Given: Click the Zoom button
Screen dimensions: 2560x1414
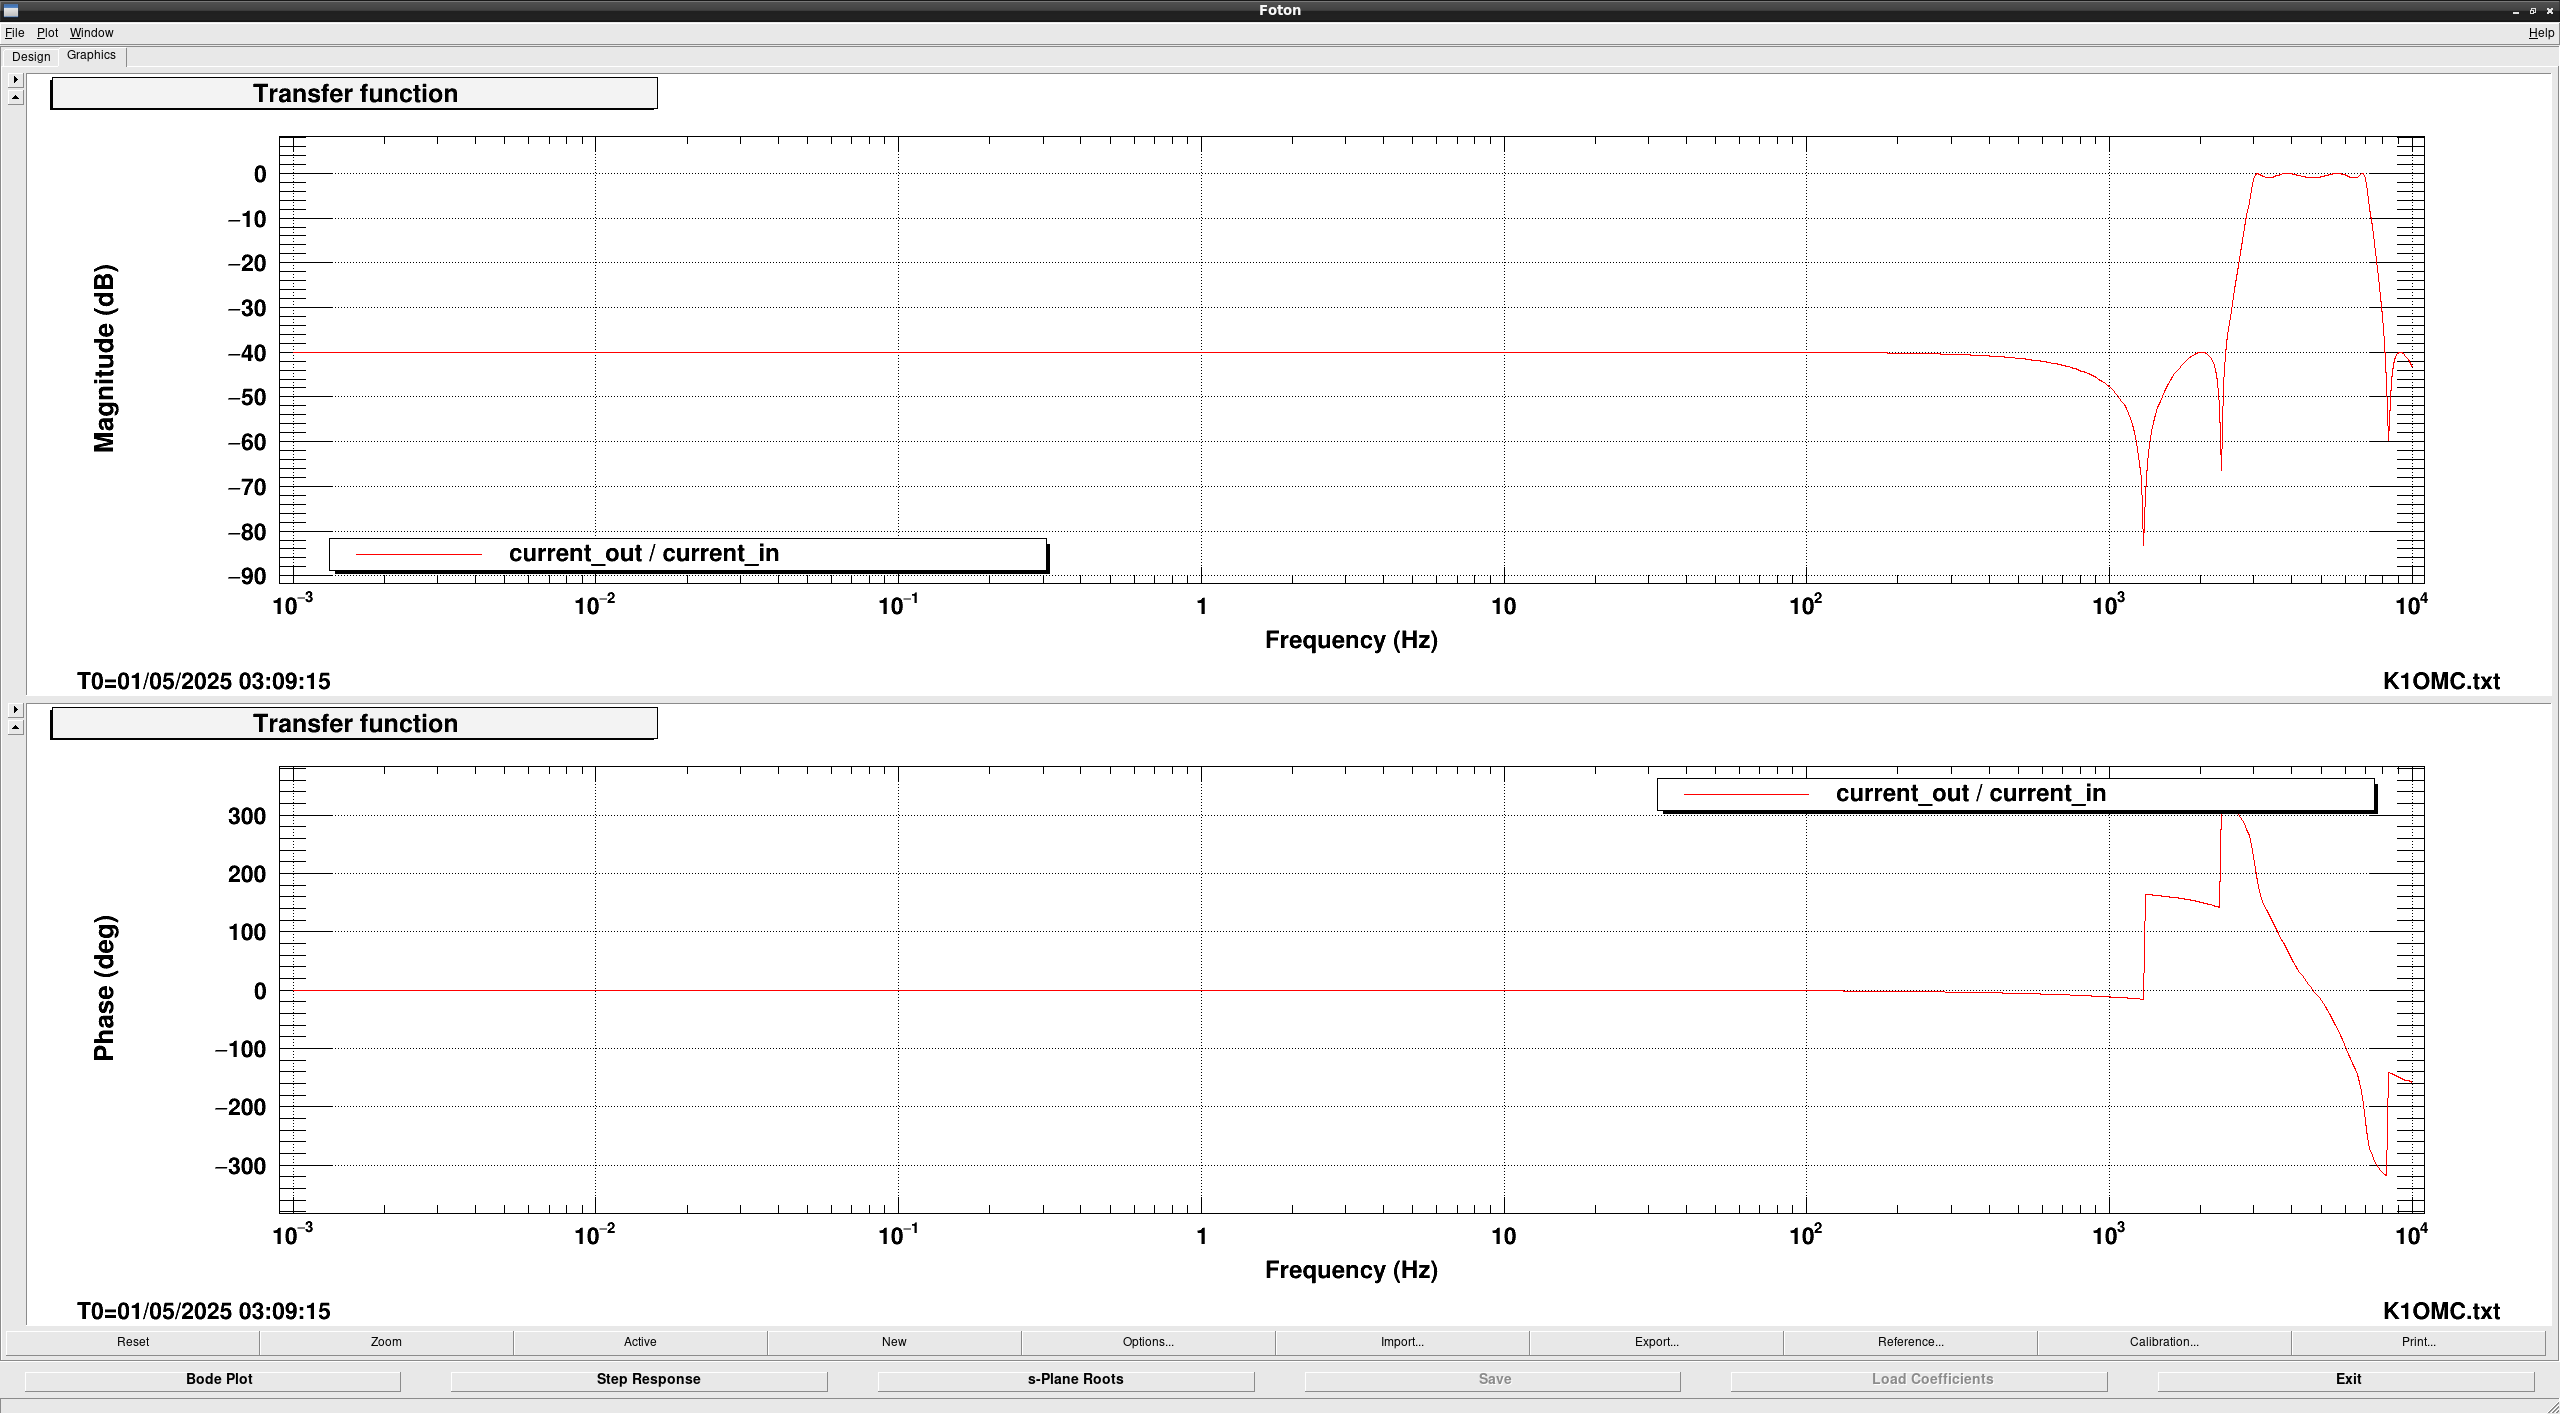Looking at the screenshot, I should click(x=386, y=1342).
